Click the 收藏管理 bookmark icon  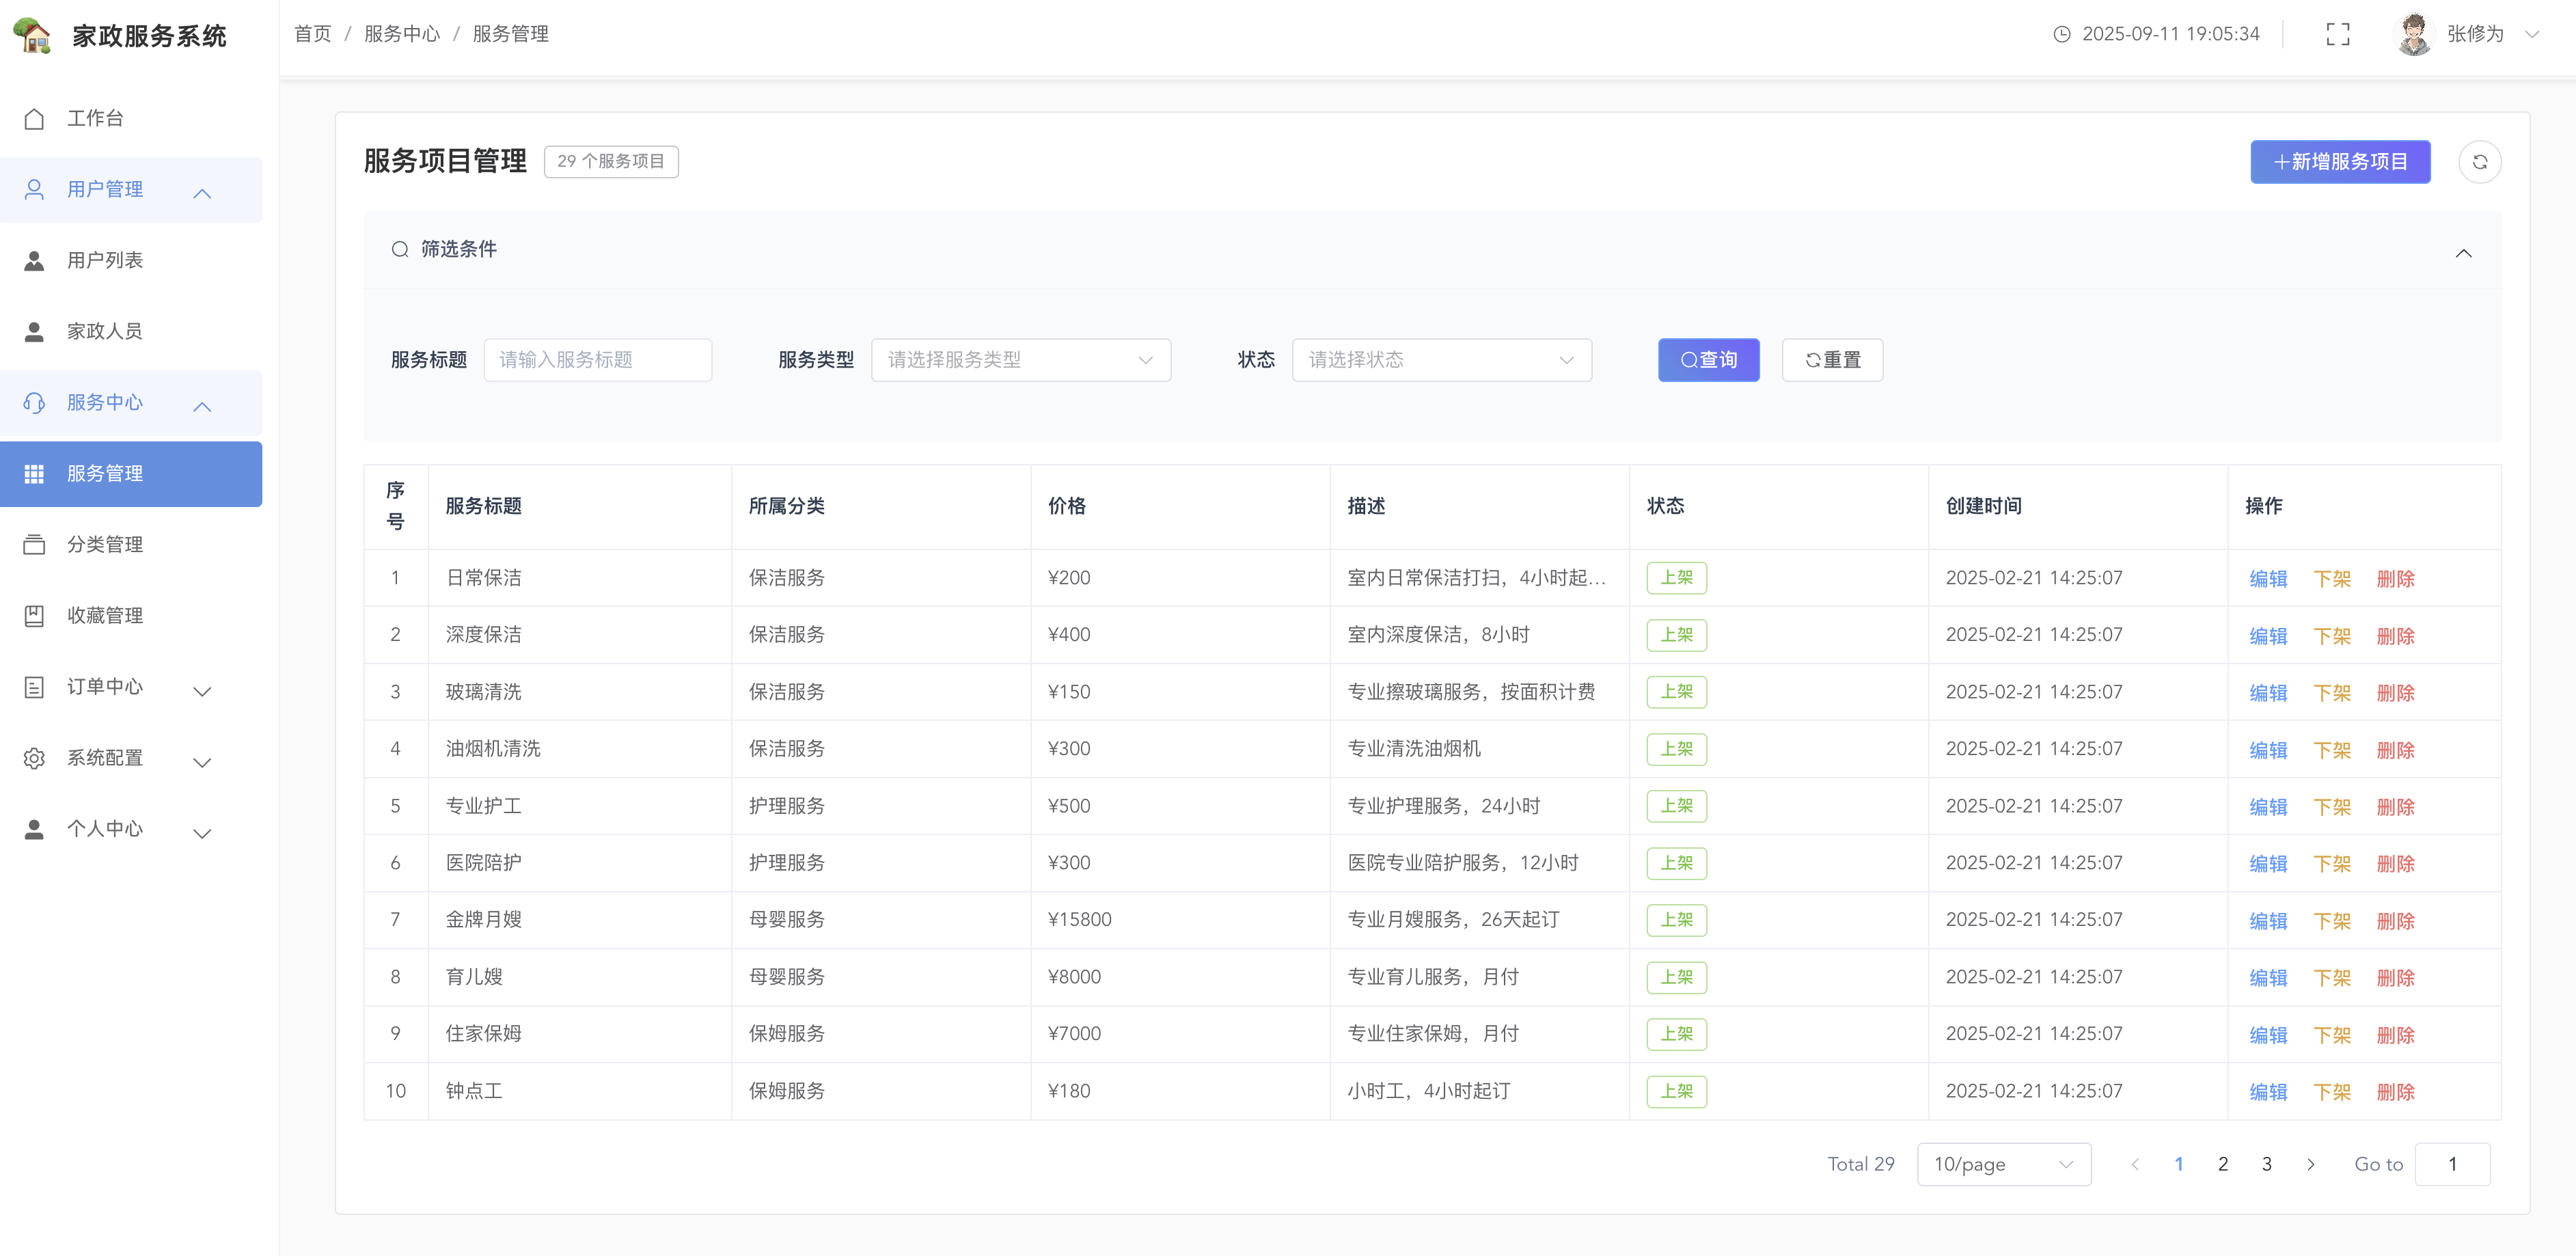34,616
